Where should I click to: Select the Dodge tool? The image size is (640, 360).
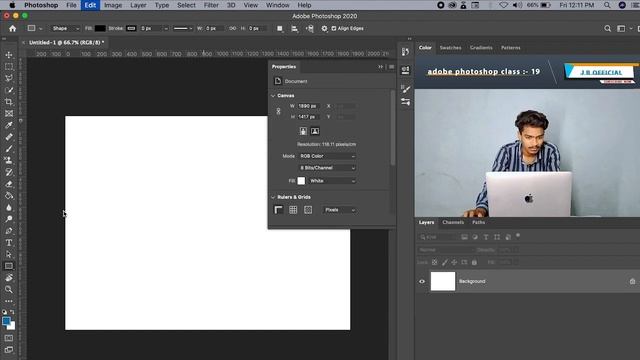click(x=9, y=219)
